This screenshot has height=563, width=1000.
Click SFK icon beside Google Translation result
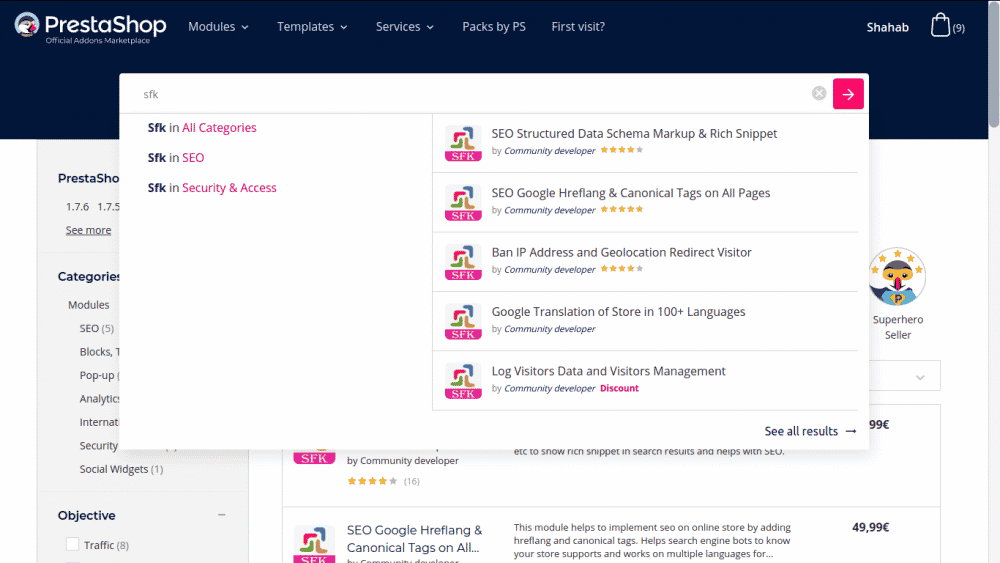pyautogui.click(x=463, y=321)
